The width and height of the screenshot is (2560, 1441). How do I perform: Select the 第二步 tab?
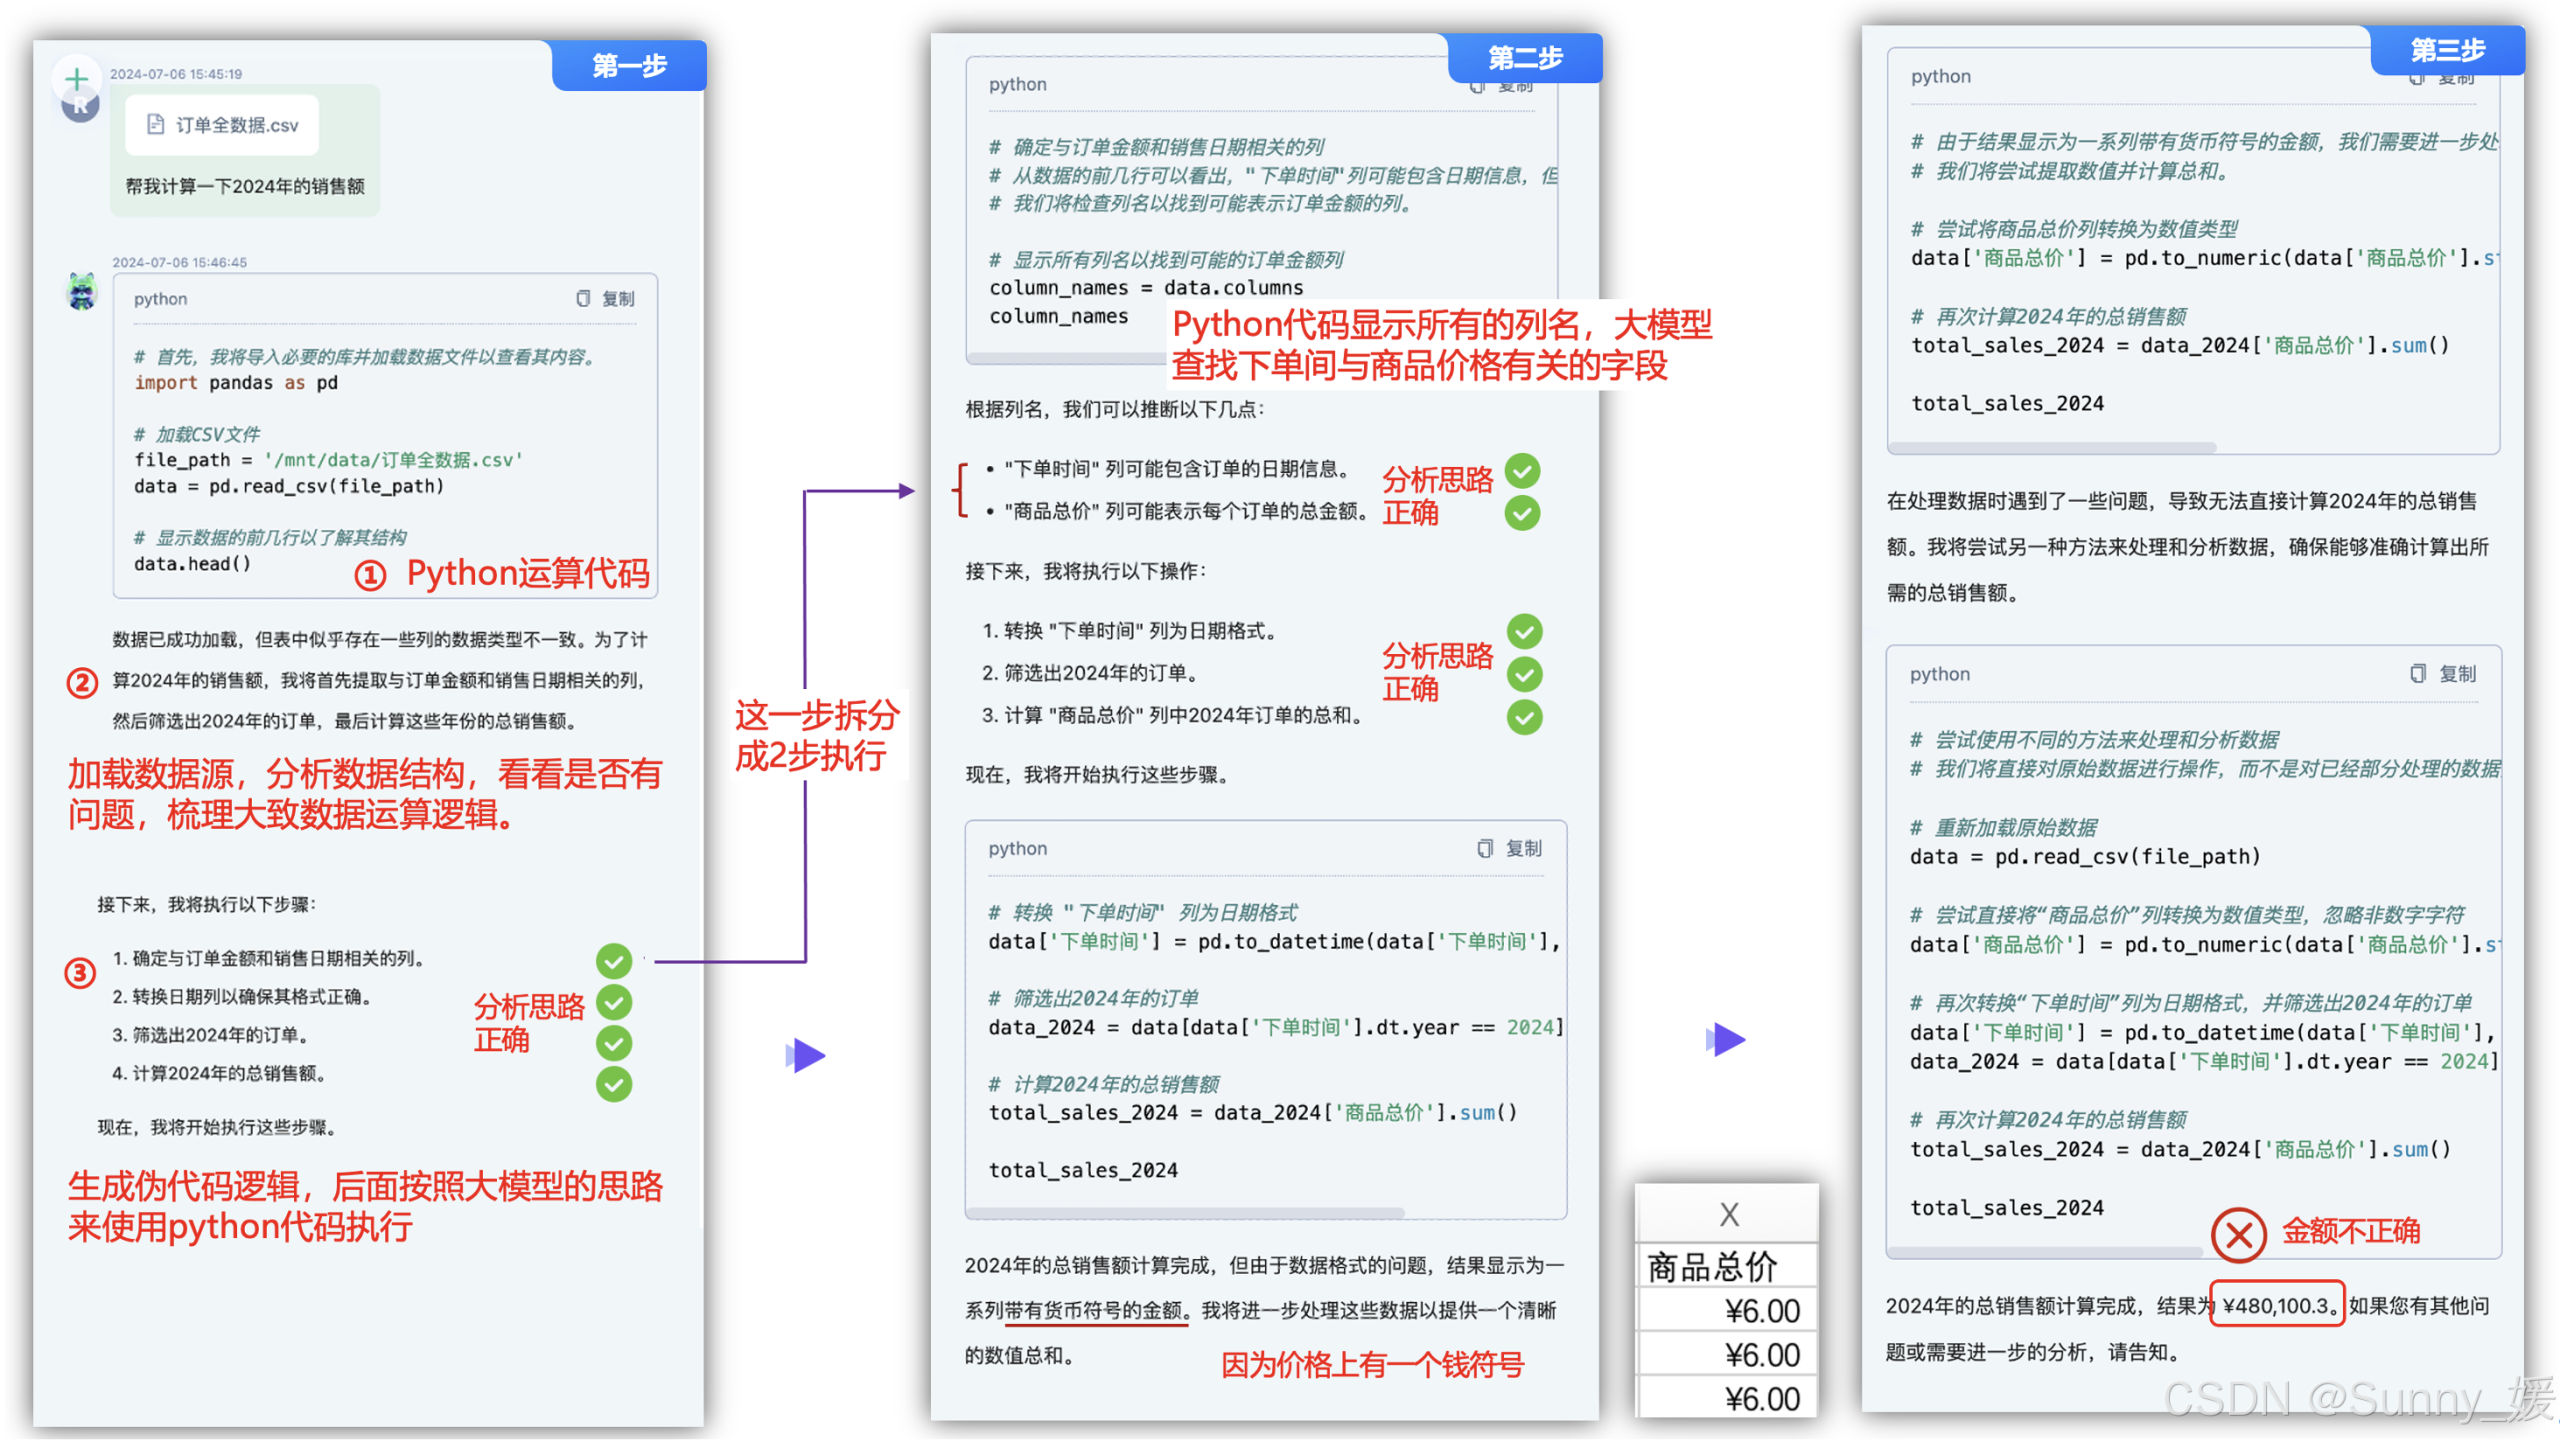pos(1524,58)
